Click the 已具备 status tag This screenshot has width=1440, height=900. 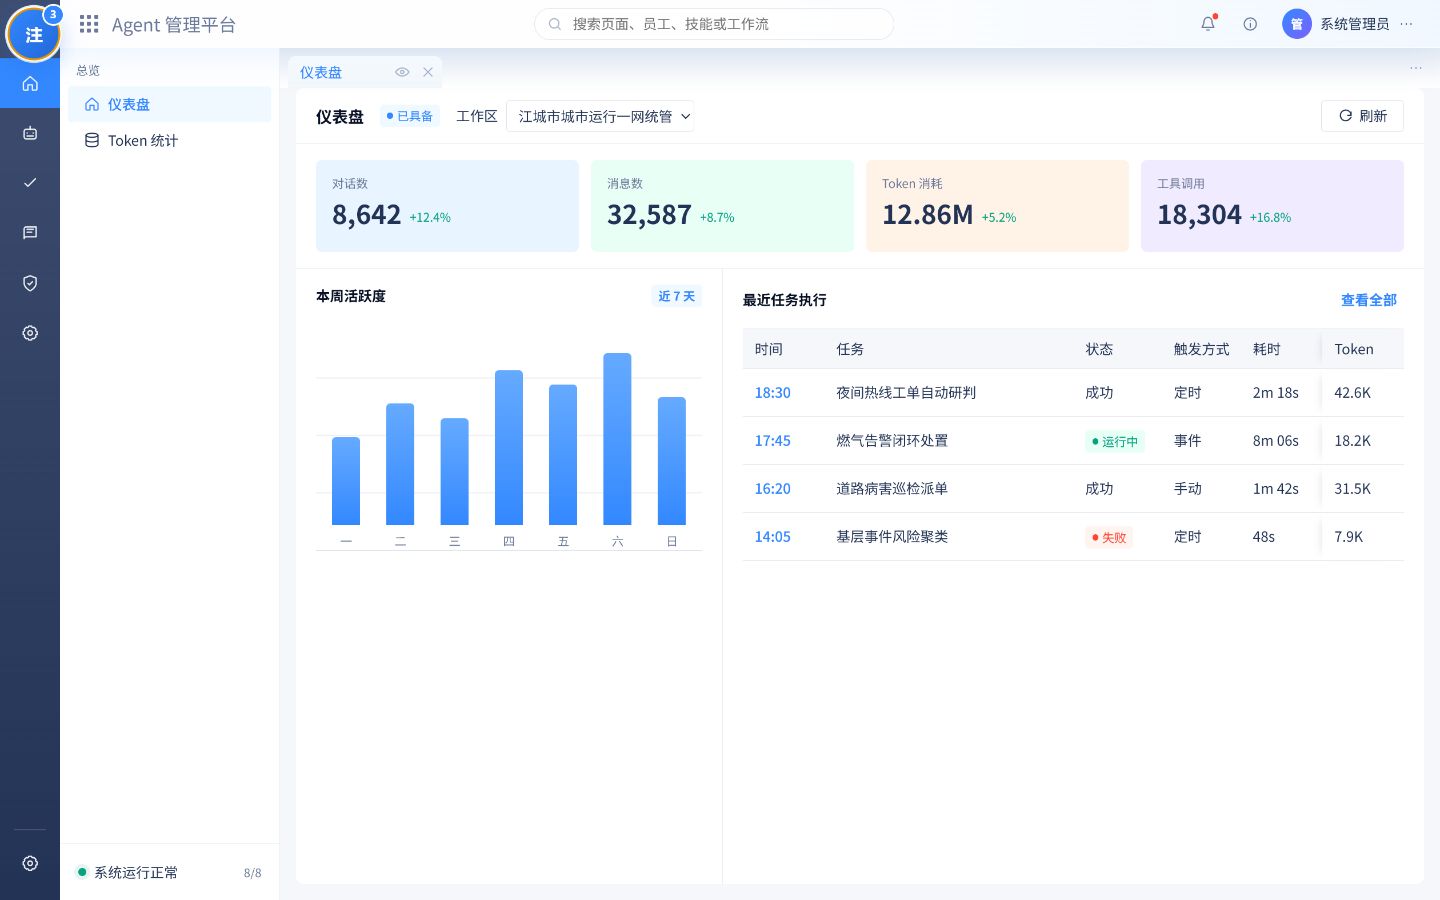click(409, 116)
